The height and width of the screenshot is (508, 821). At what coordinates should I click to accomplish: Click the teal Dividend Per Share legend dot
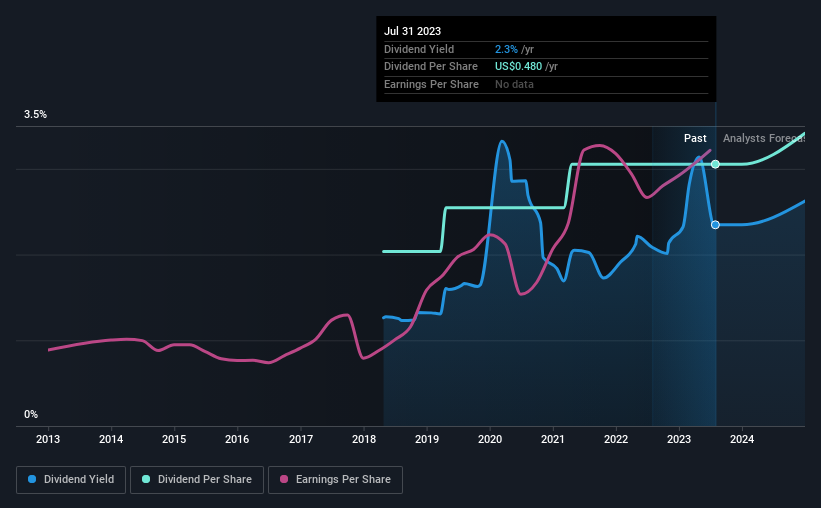[x=146, y=479]
